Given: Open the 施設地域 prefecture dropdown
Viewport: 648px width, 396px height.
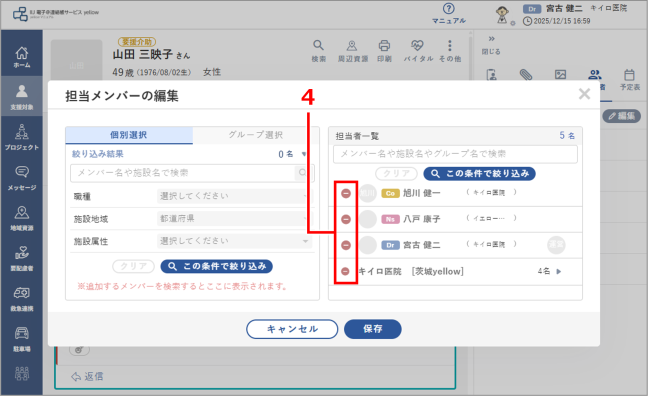Looking at the screenshot, I should (x=234, y=219).
